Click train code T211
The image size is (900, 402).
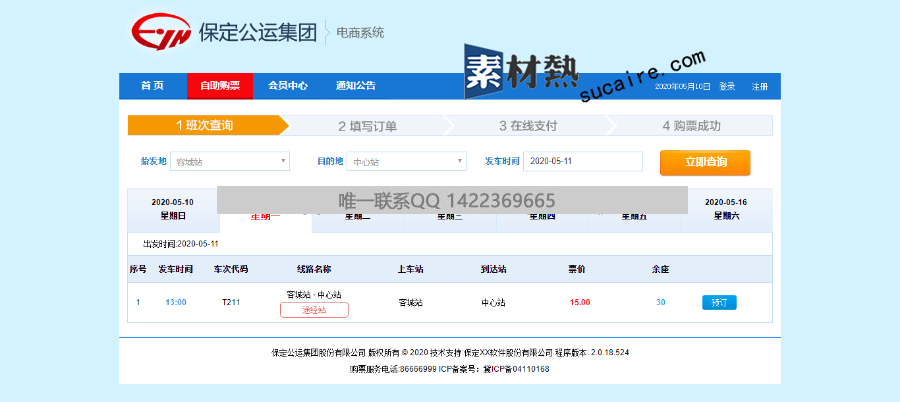point(231,303)
